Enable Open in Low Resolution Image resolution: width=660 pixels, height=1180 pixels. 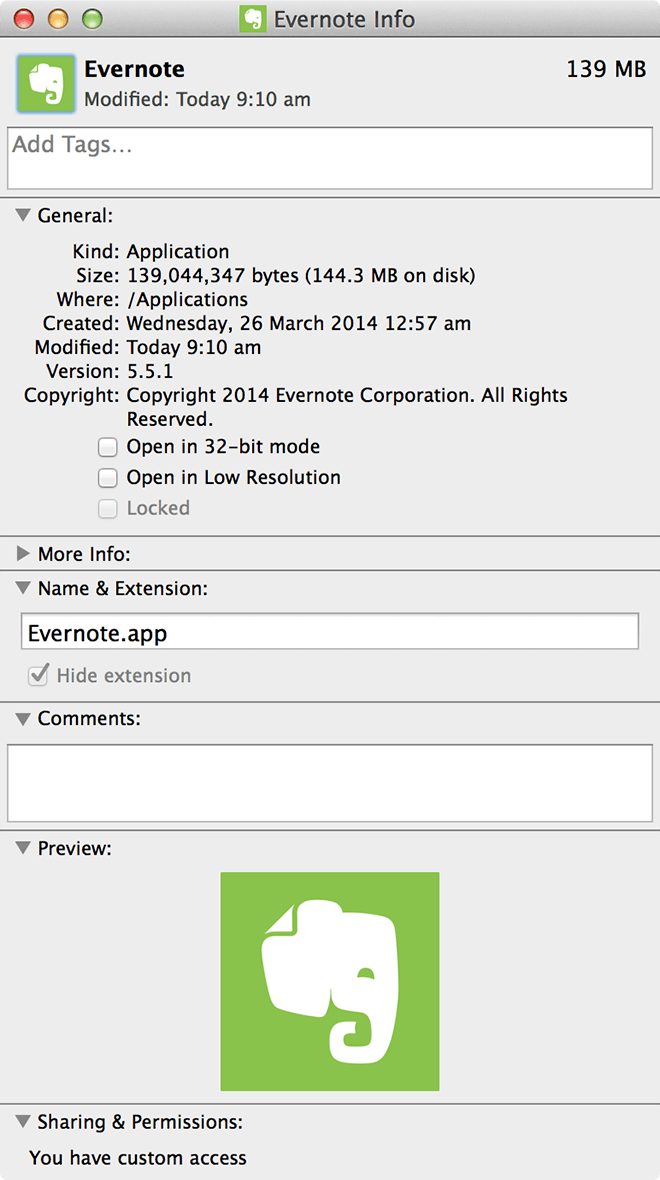pyautogui.click(x=108, y=478)
